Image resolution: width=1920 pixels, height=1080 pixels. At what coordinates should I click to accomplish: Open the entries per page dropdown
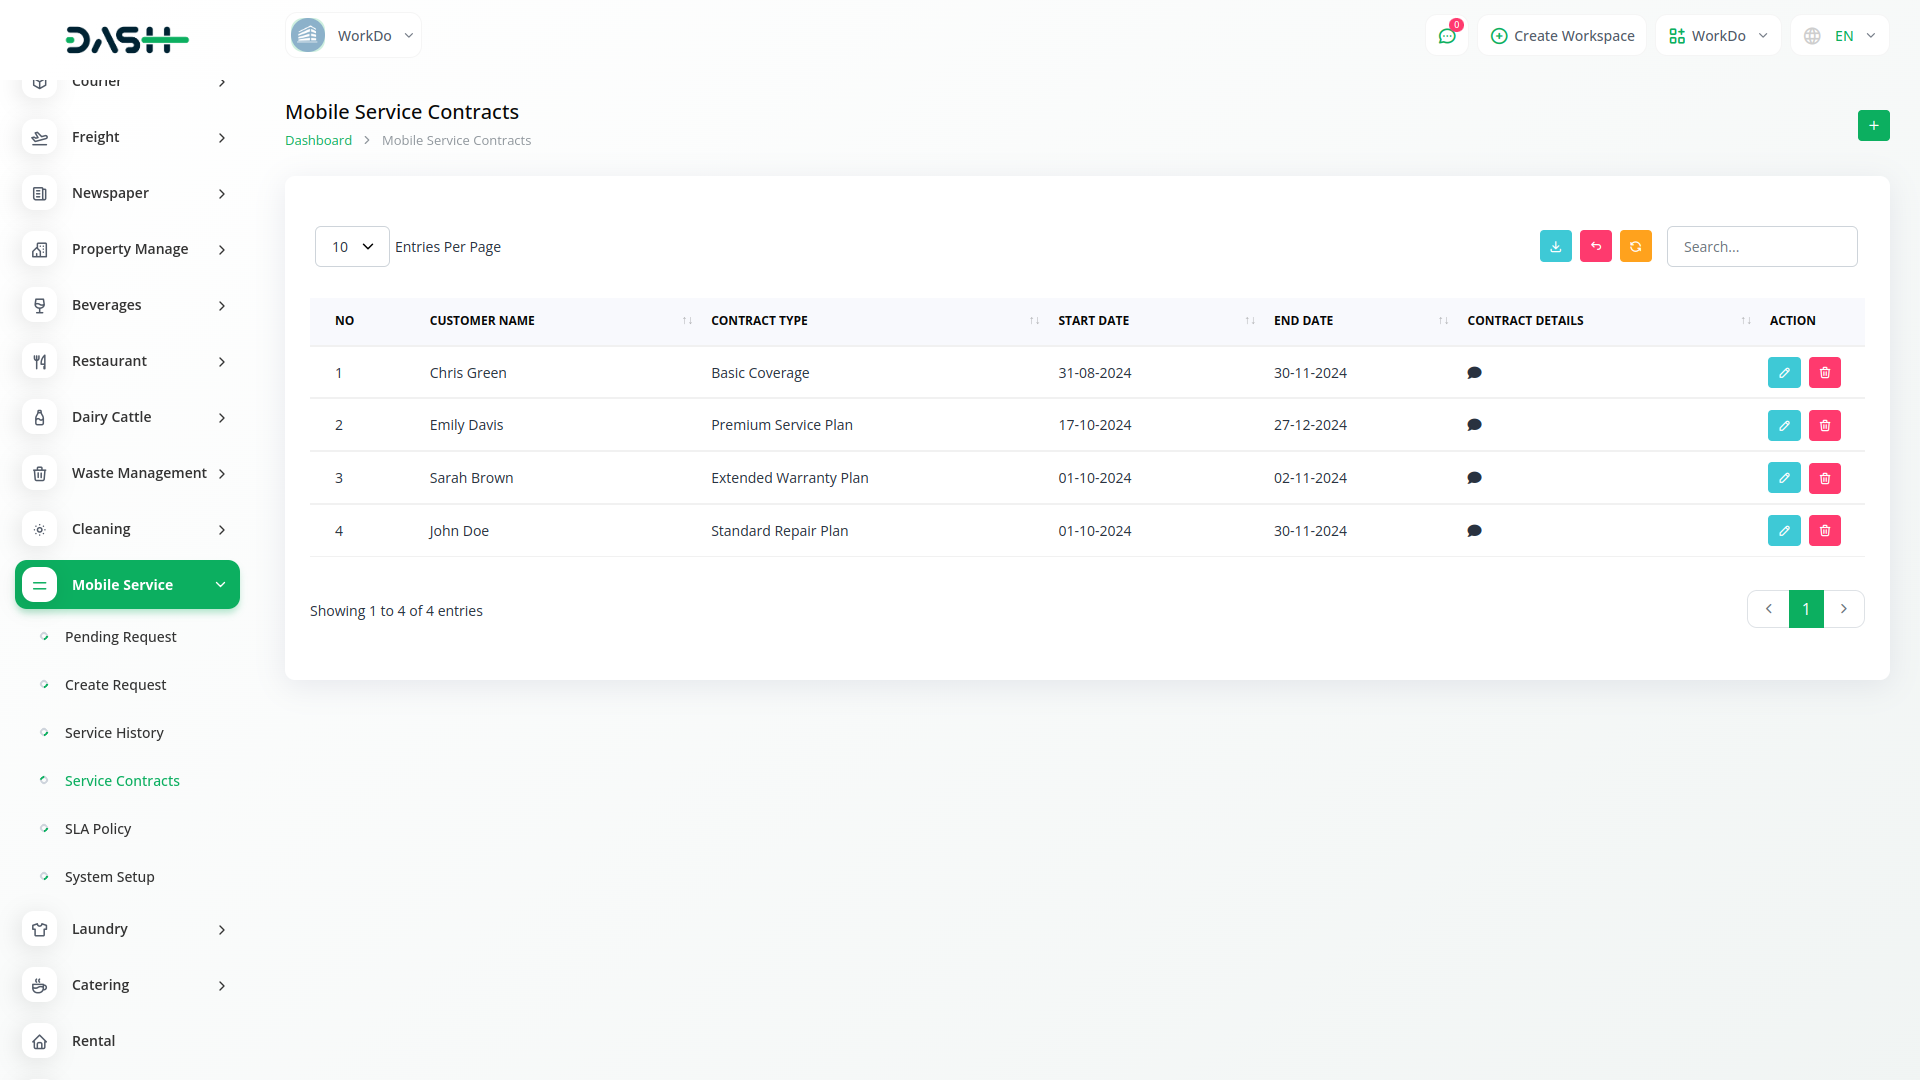[x=352, y=247]
